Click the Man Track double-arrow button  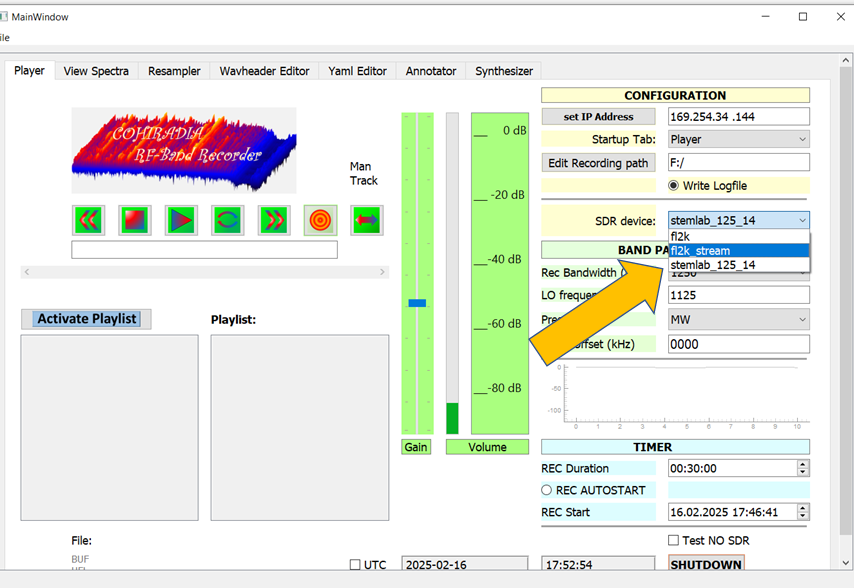(x=366, y=220)
